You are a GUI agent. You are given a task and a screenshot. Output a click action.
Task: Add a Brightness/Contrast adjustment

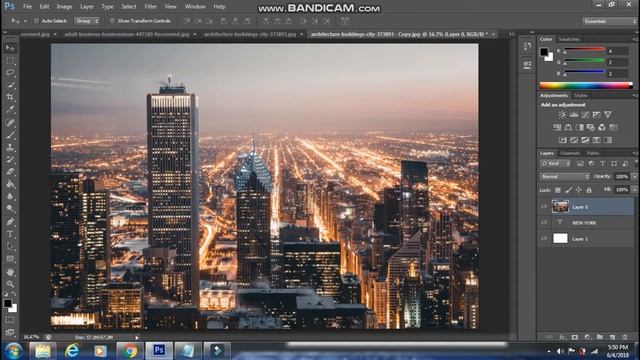coord(562,115)
